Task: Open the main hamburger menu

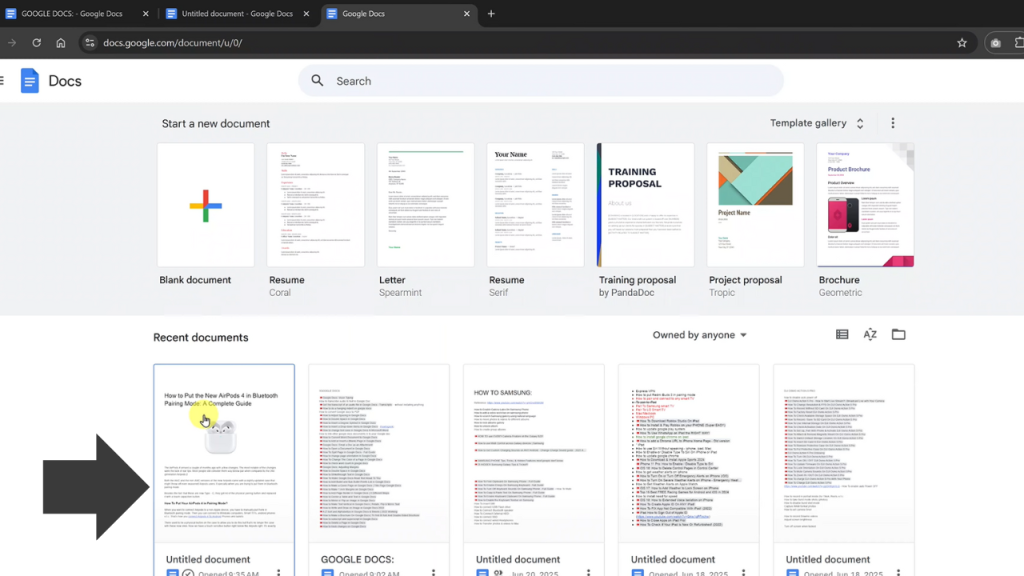Action: [x=2, y=81]
